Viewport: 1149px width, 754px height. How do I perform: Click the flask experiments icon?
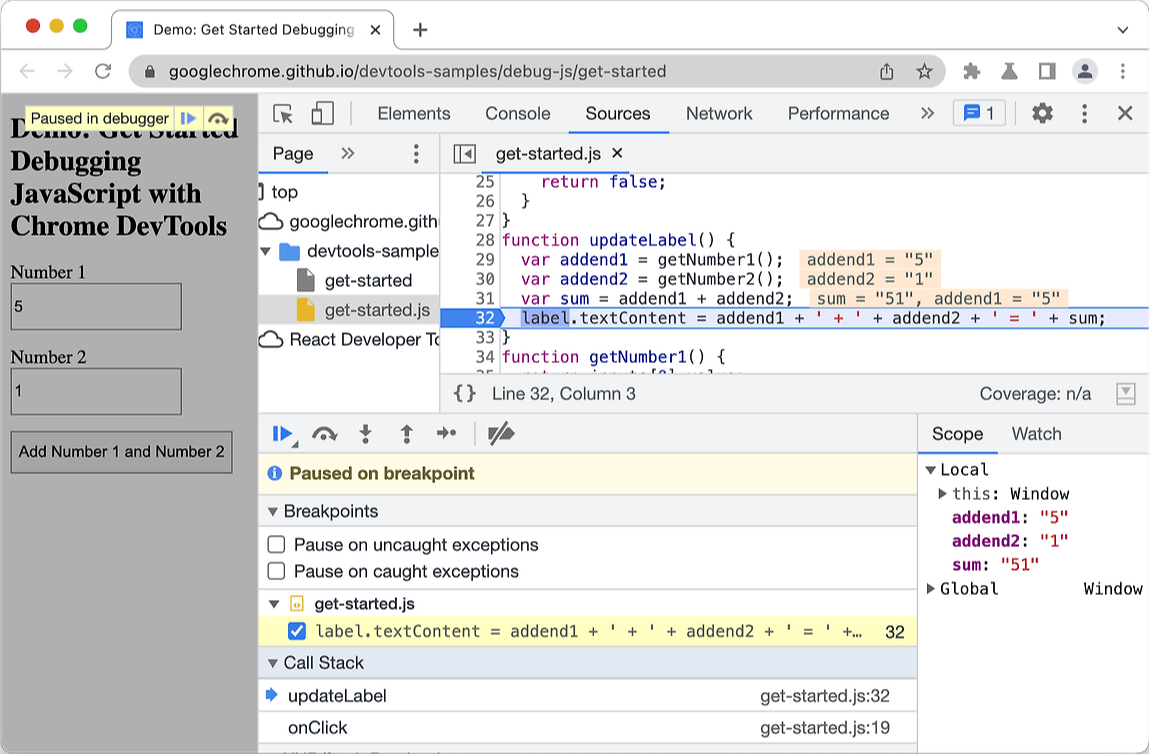click(x=1009, y=71)
